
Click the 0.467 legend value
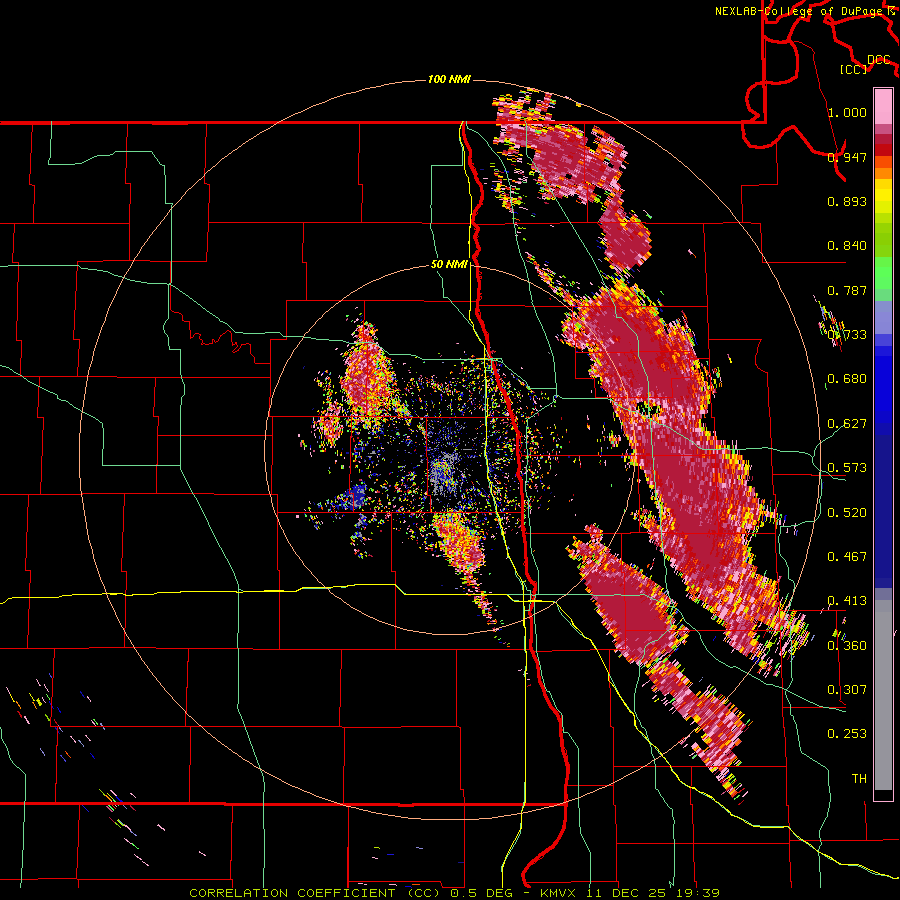(x=847, y=557)
